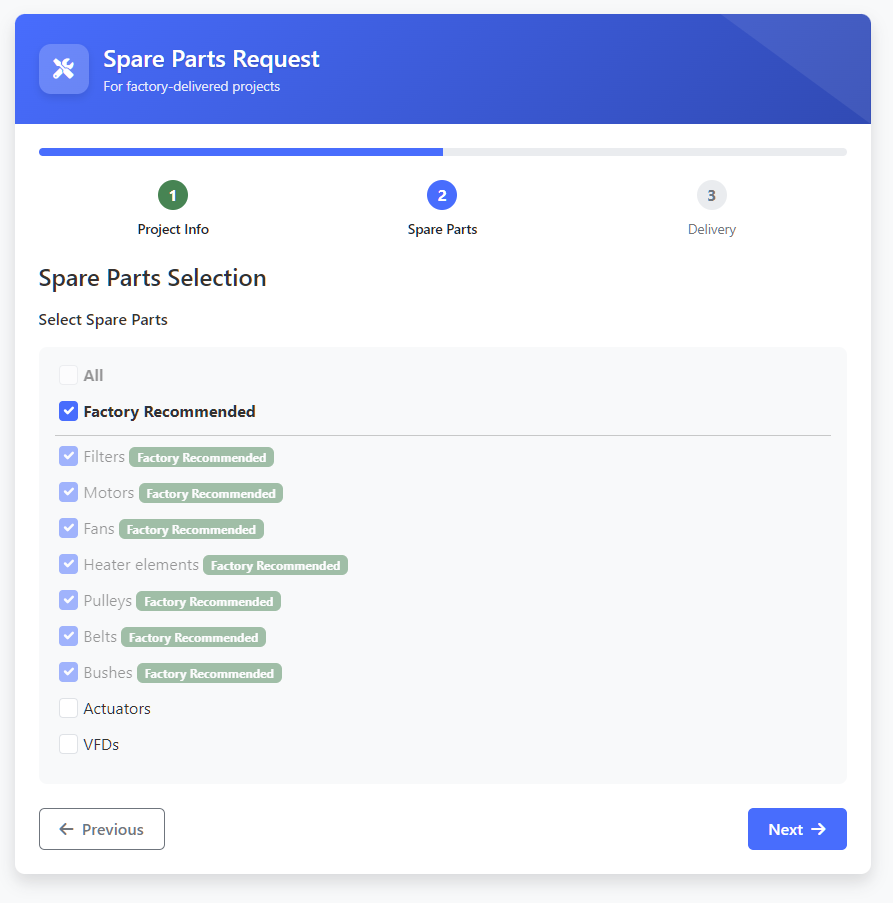Open the Delivery step label

pyautogui.click(x=712, y=229)
